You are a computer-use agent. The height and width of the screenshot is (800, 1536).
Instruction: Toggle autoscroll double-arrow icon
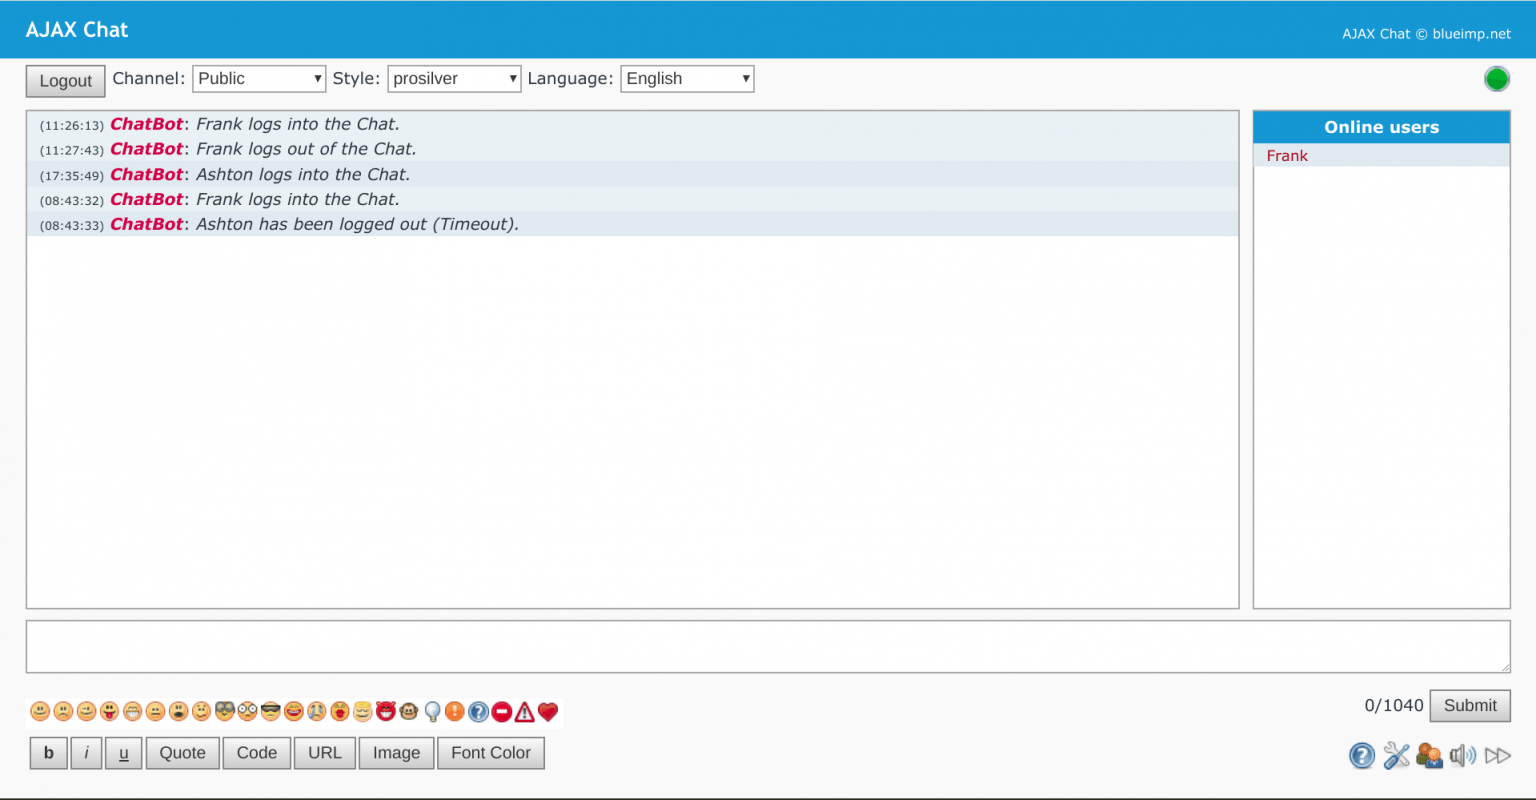(x=1497, y=755)
